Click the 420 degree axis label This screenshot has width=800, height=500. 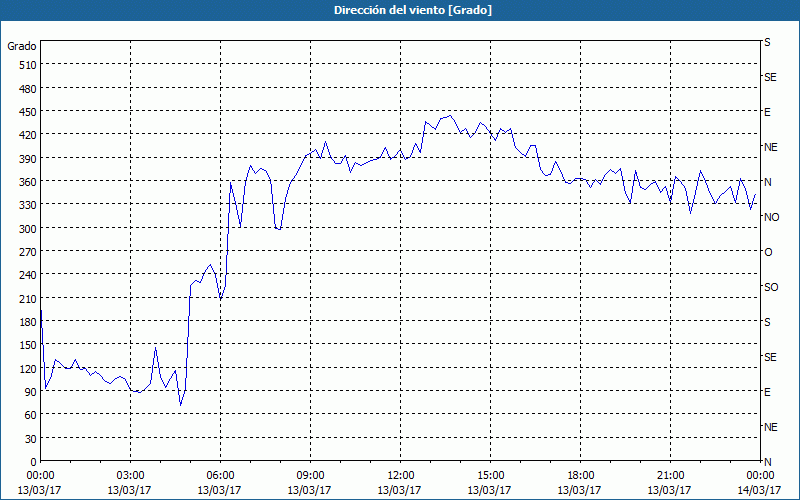click(x=28, y=135)
